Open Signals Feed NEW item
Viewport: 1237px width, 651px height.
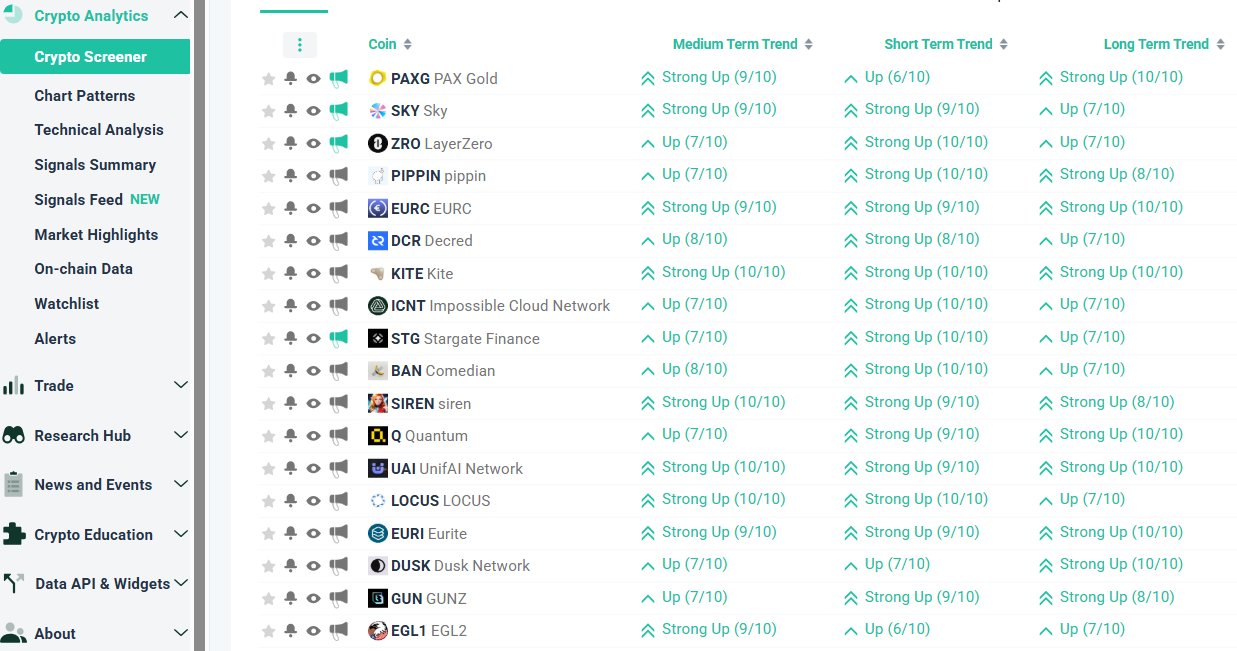click(x=97, y=199)
